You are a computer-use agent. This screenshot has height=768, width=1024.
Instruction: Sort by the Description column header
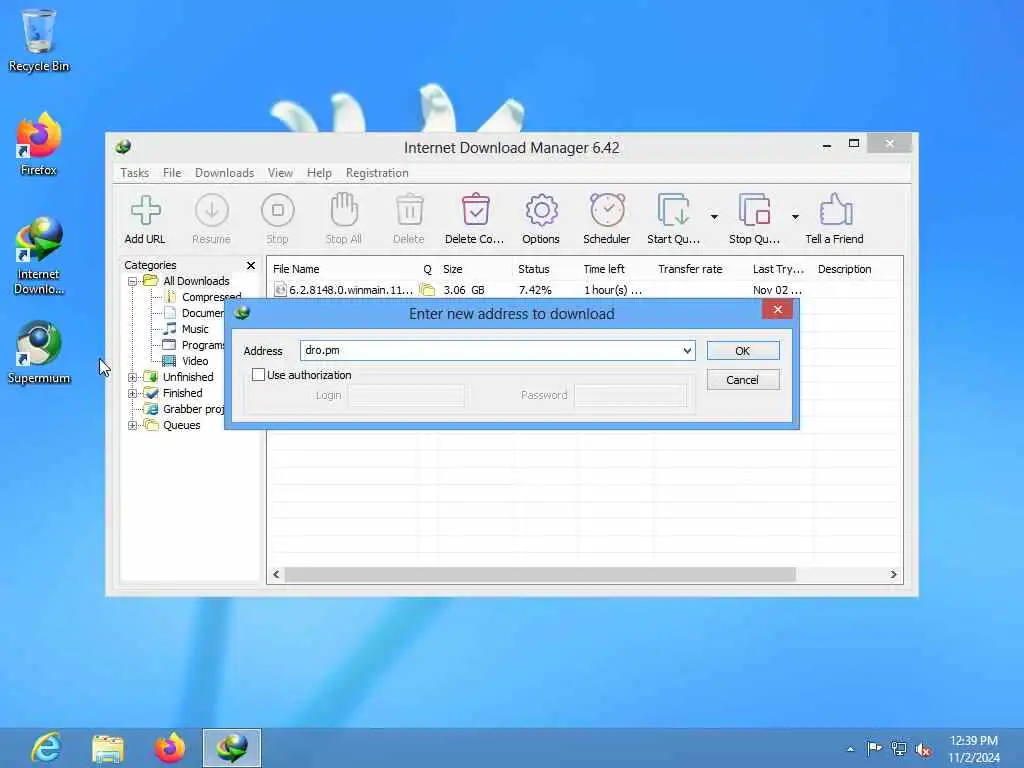tap(844, 269)
